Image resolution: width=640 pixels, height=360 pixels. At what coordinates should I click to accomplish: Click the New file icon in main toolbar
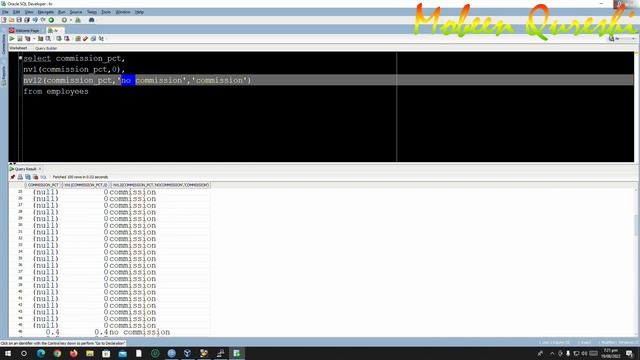coord(4,20)
